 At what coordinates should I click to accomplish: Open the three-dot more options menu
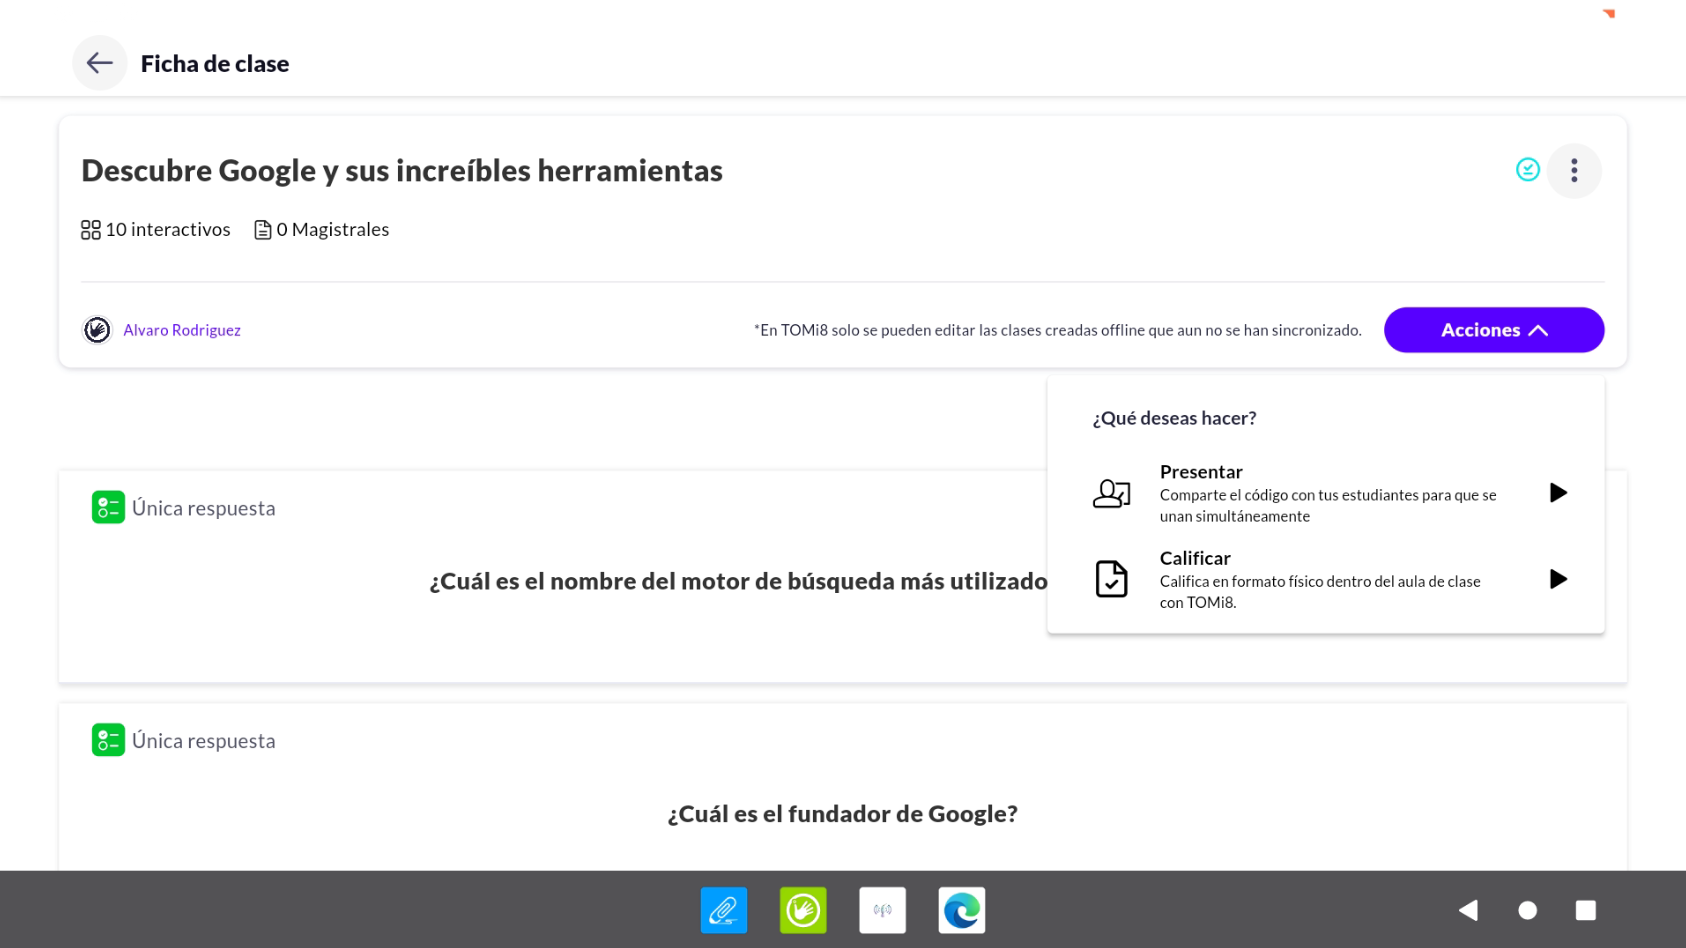[1574, 171]
